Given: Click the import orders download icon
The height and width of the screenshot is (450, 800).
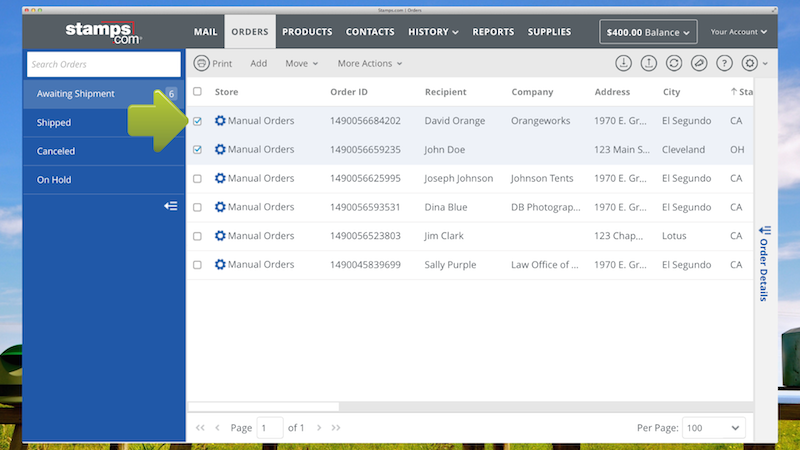Looking at the screenshot, I should coord(623,63).
